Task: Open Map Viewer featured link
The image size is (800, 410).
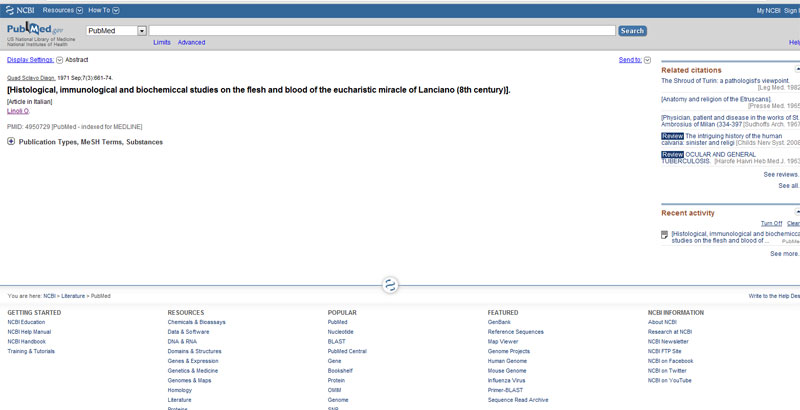Action: (x=503, y=342)
